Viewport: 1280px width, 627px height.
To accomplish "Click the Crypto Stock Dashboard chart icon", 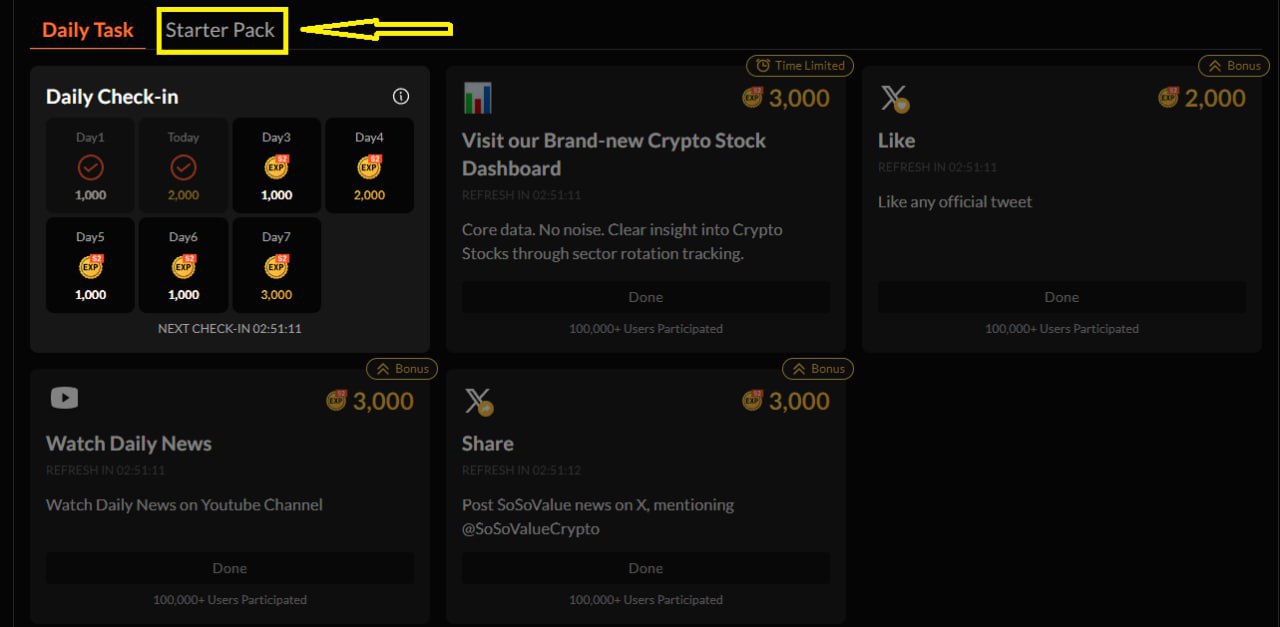I will pos(478,98).
